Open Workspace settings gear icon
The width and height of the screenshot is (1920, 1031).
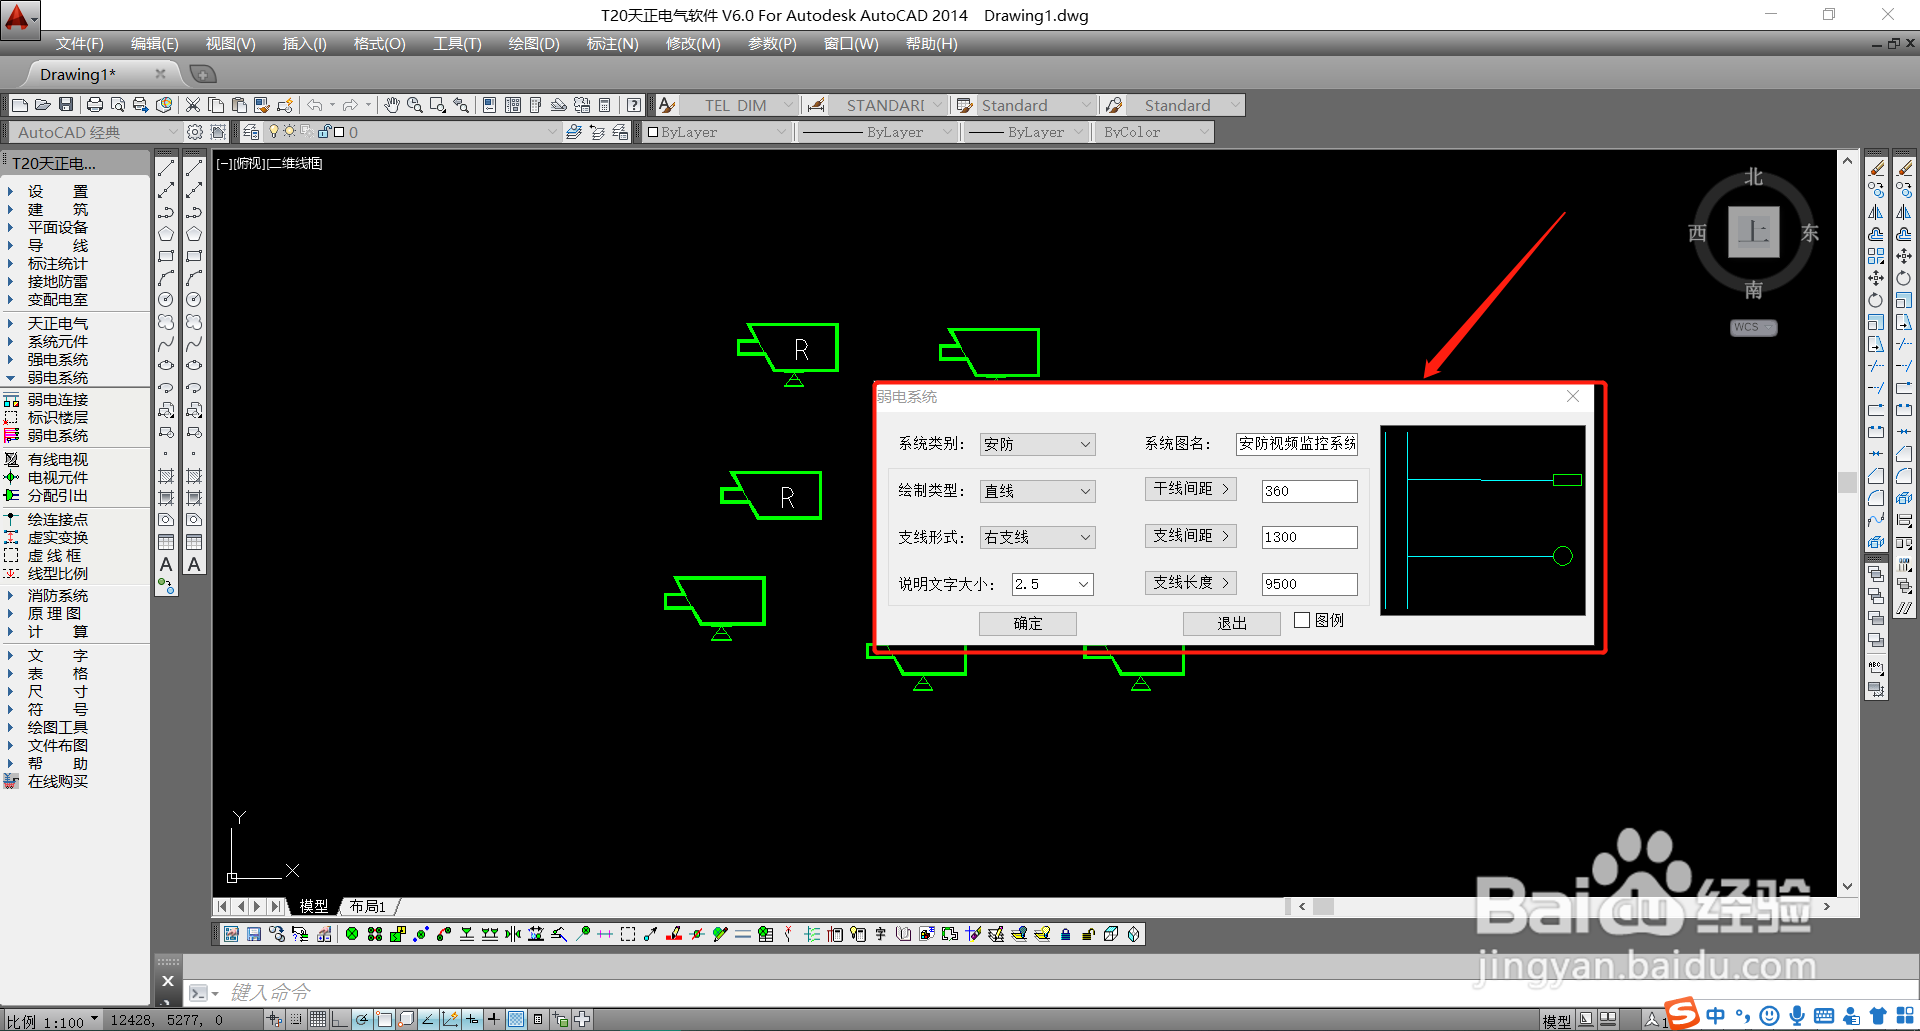pos(195,132)
